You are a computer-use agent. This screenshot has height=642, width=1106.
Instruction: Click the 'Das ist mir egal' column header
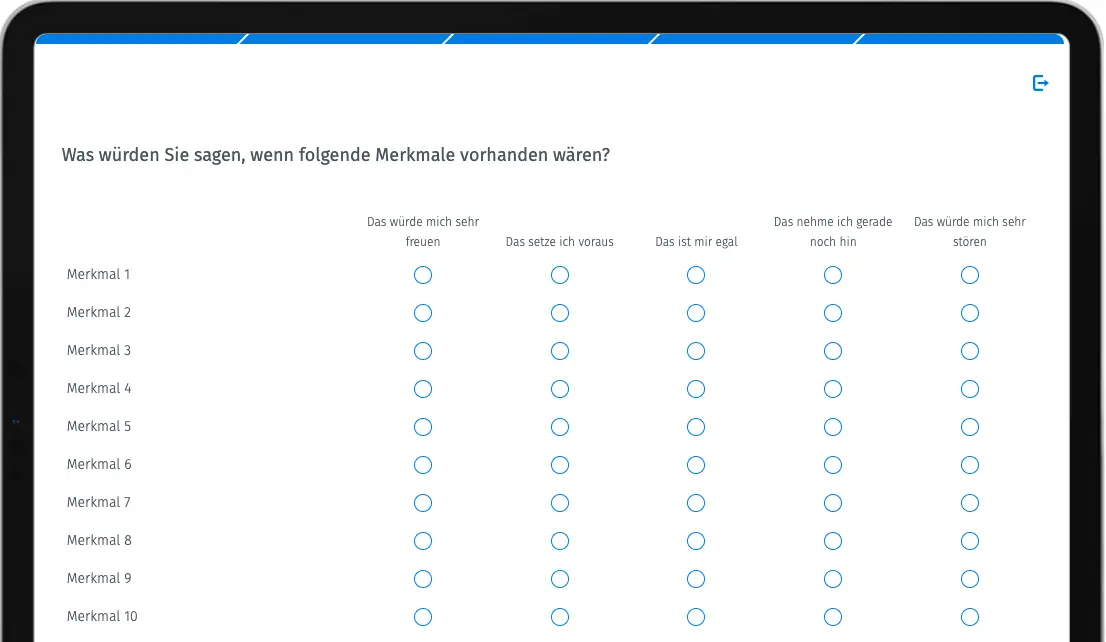point(696,242)
